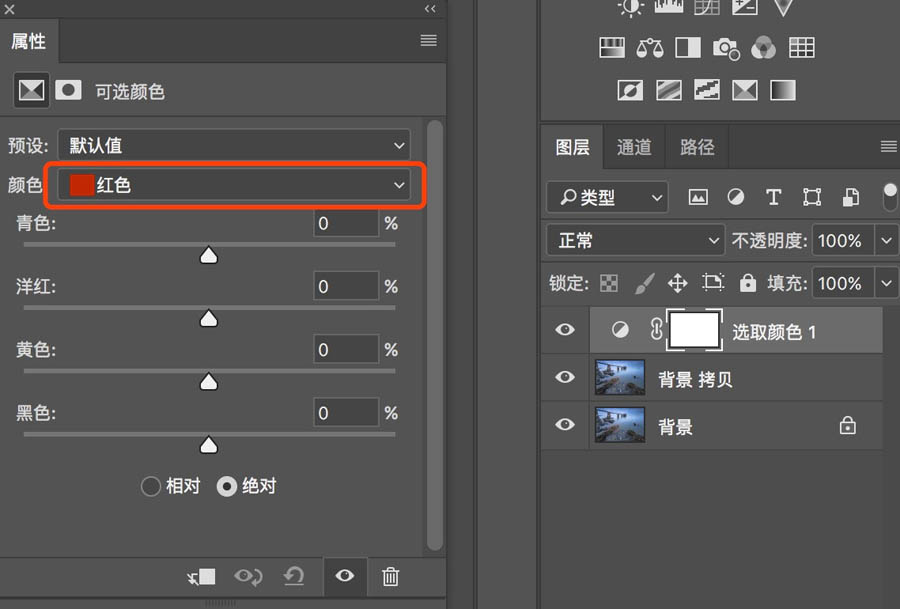Open the 填充 fill slider dropdown arrow
The image size is (900, 609).
pos(887,283)
